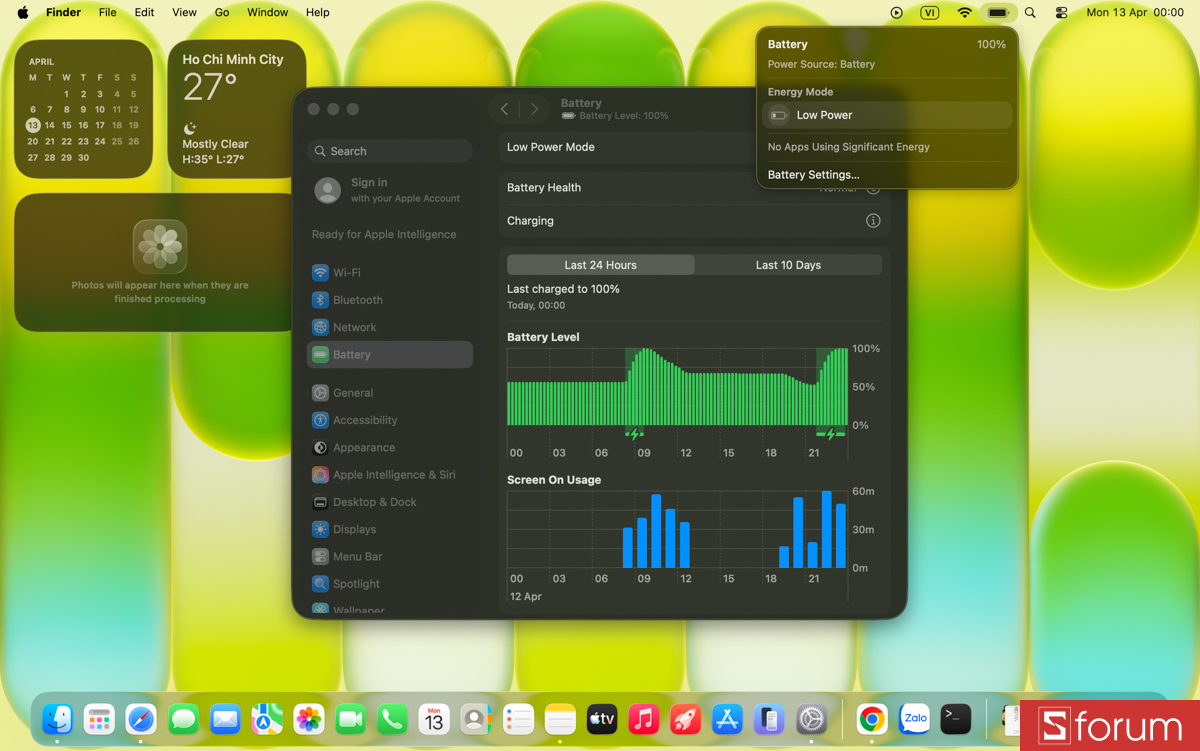Click the Search field in System Settings
Image resolution: width=1200 pixels, height=751 pixels.
[x=390, y=150]
